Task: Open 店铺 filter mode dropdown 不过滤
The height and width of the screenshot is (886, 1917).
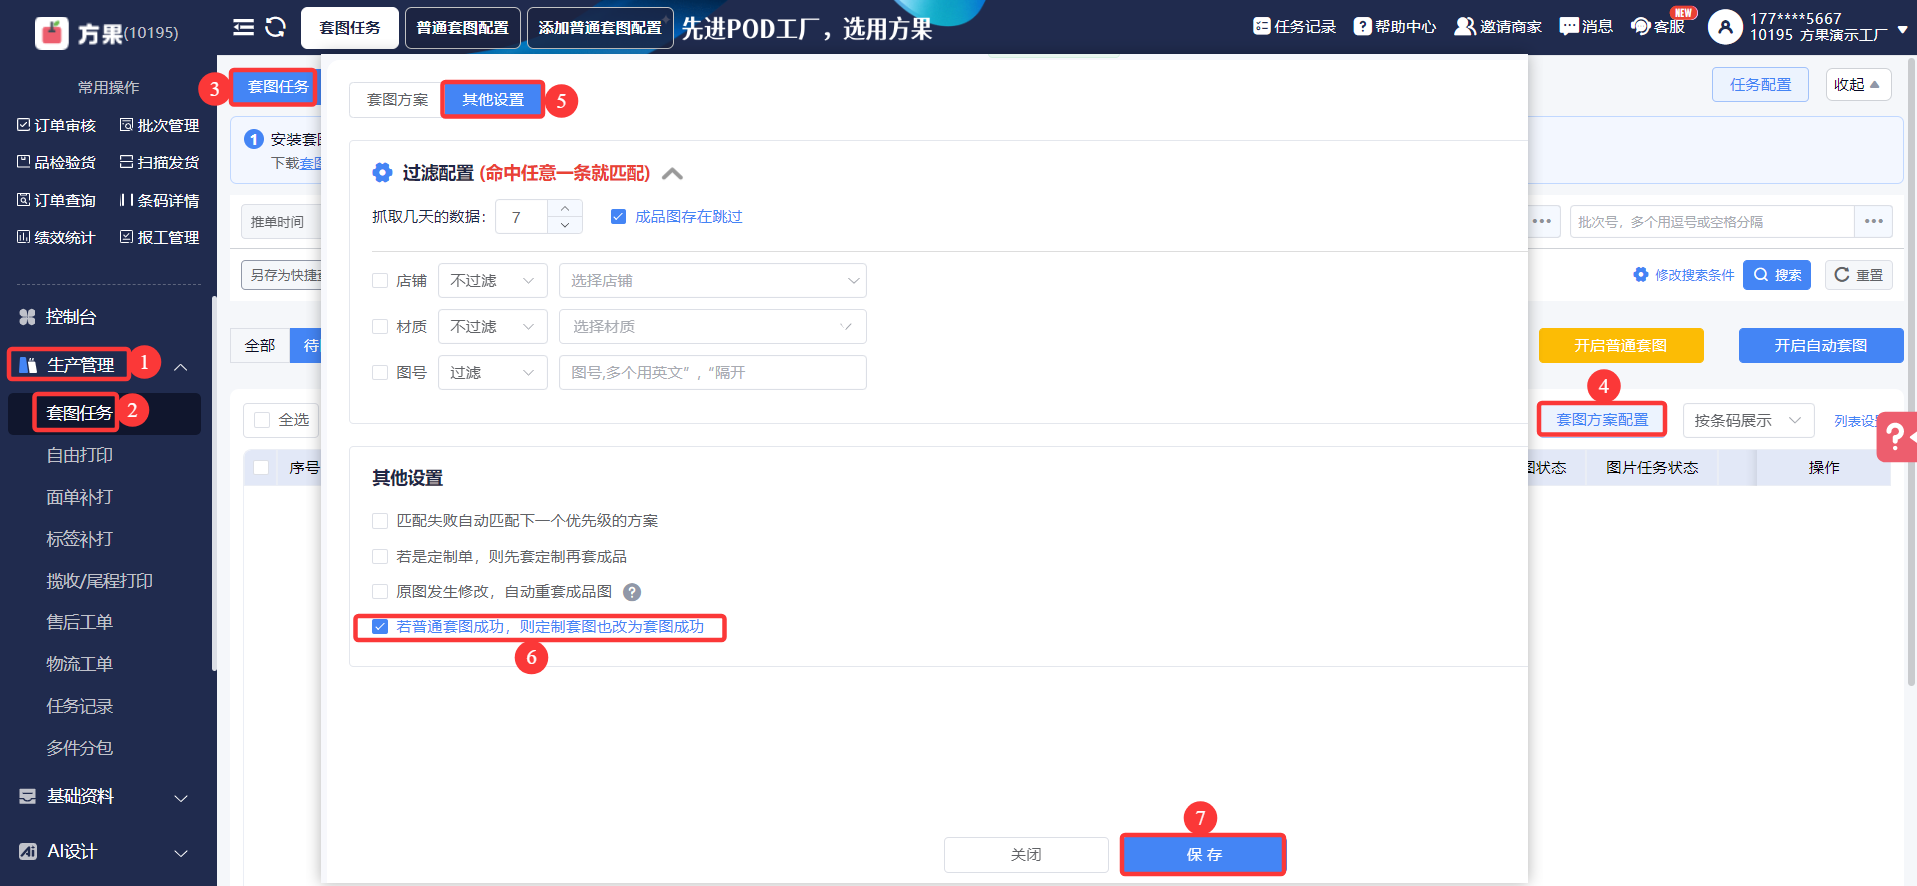Action: [x=492, y=281]
